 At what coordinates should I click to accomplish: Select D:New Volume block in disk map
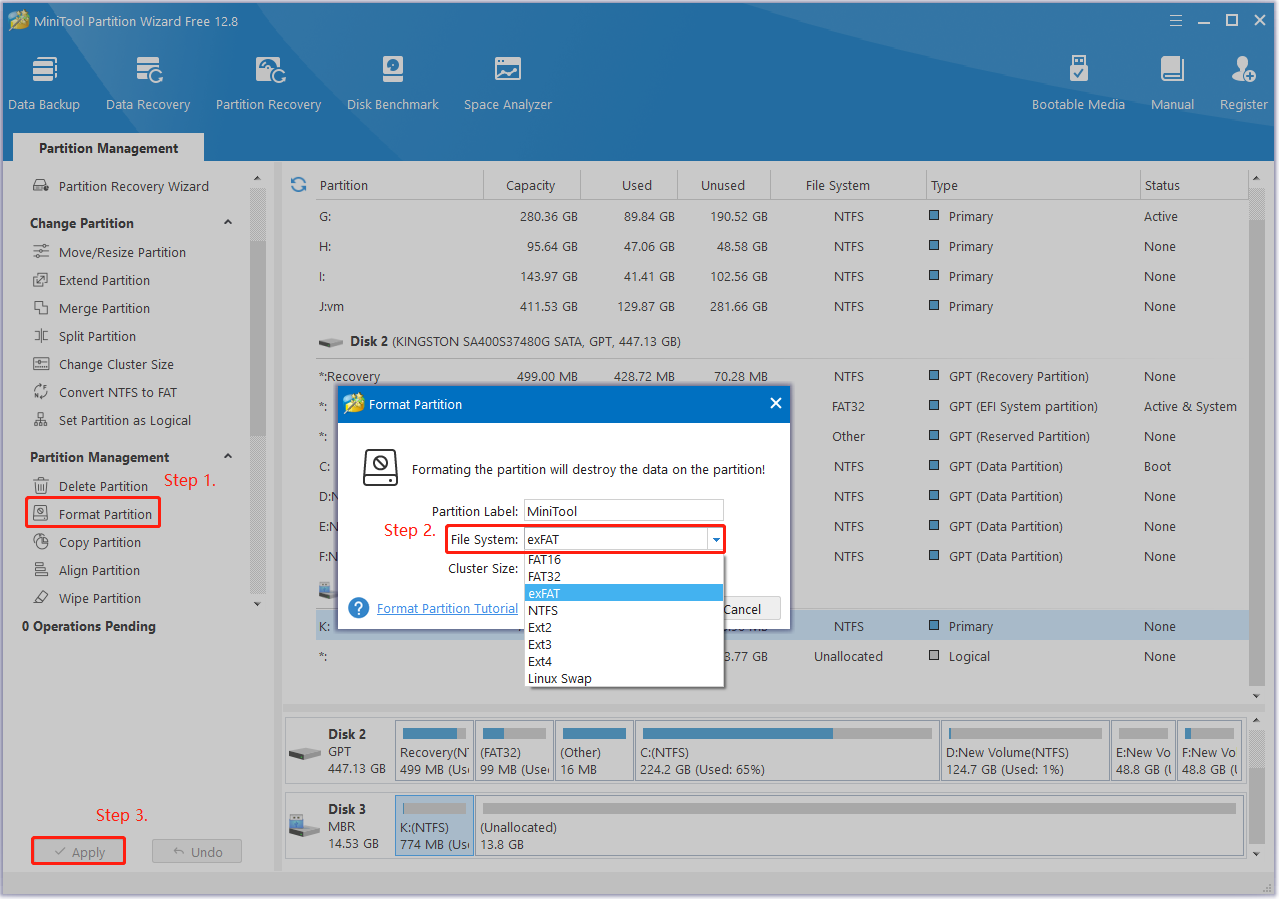tap(1025, 751)
